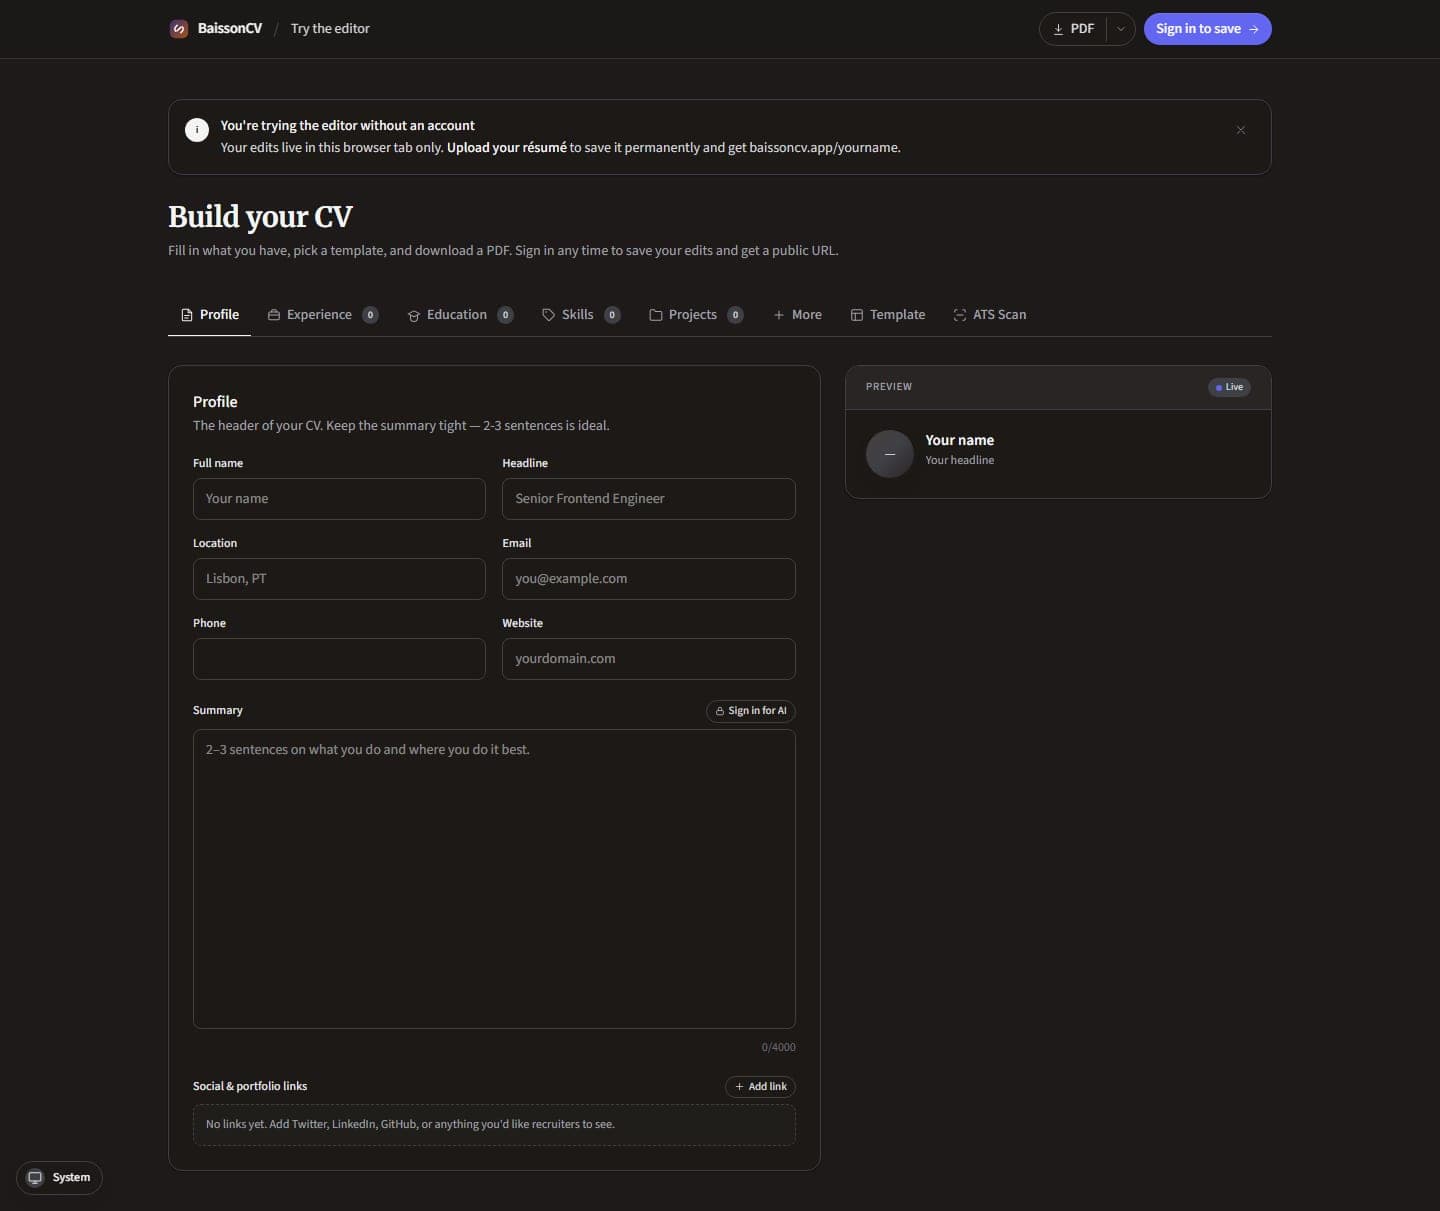Viewport: 1440px width, 1211px height.
Task: Select the Skills tab
Action: click(581, 315)
